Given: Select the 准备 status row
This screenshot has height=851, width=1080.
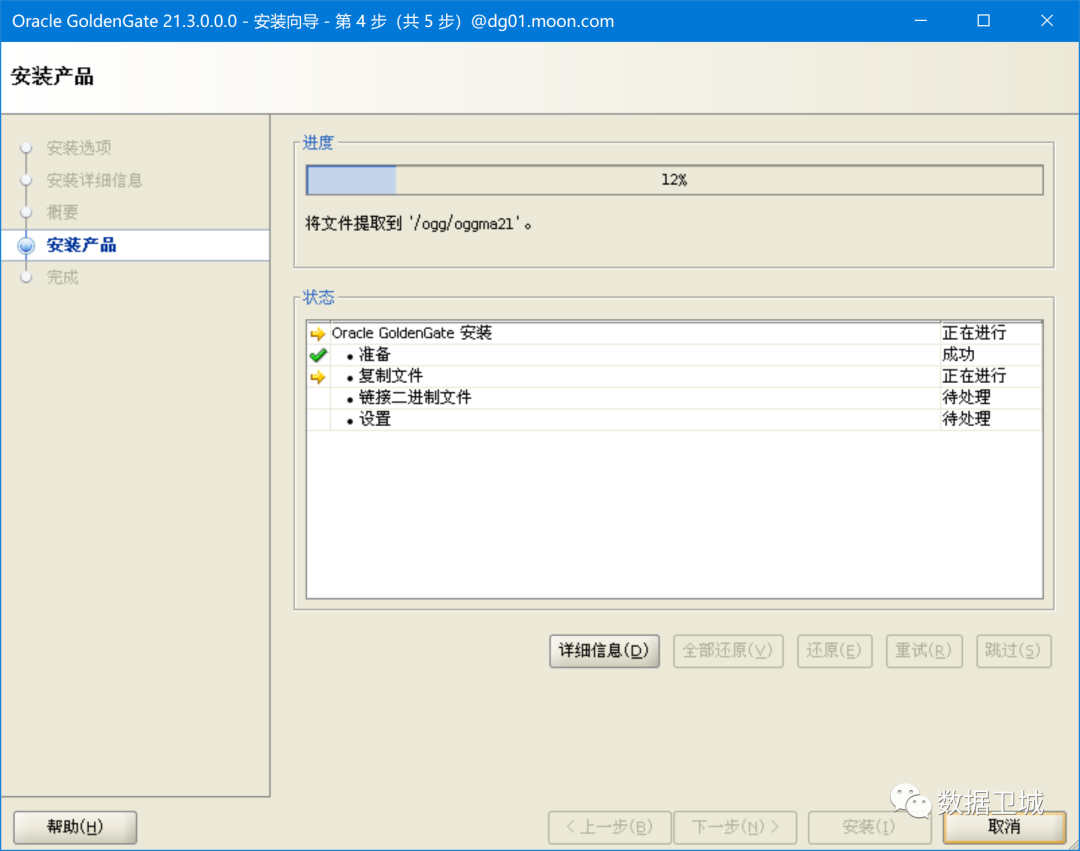Looking at the screenshot, I should (x=674, y=355).
